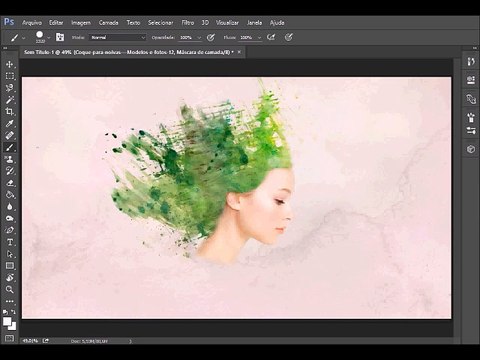The height and width of the screenshot is (360, 480).
Task: Select the Type tool
Action: coord(9,242)
